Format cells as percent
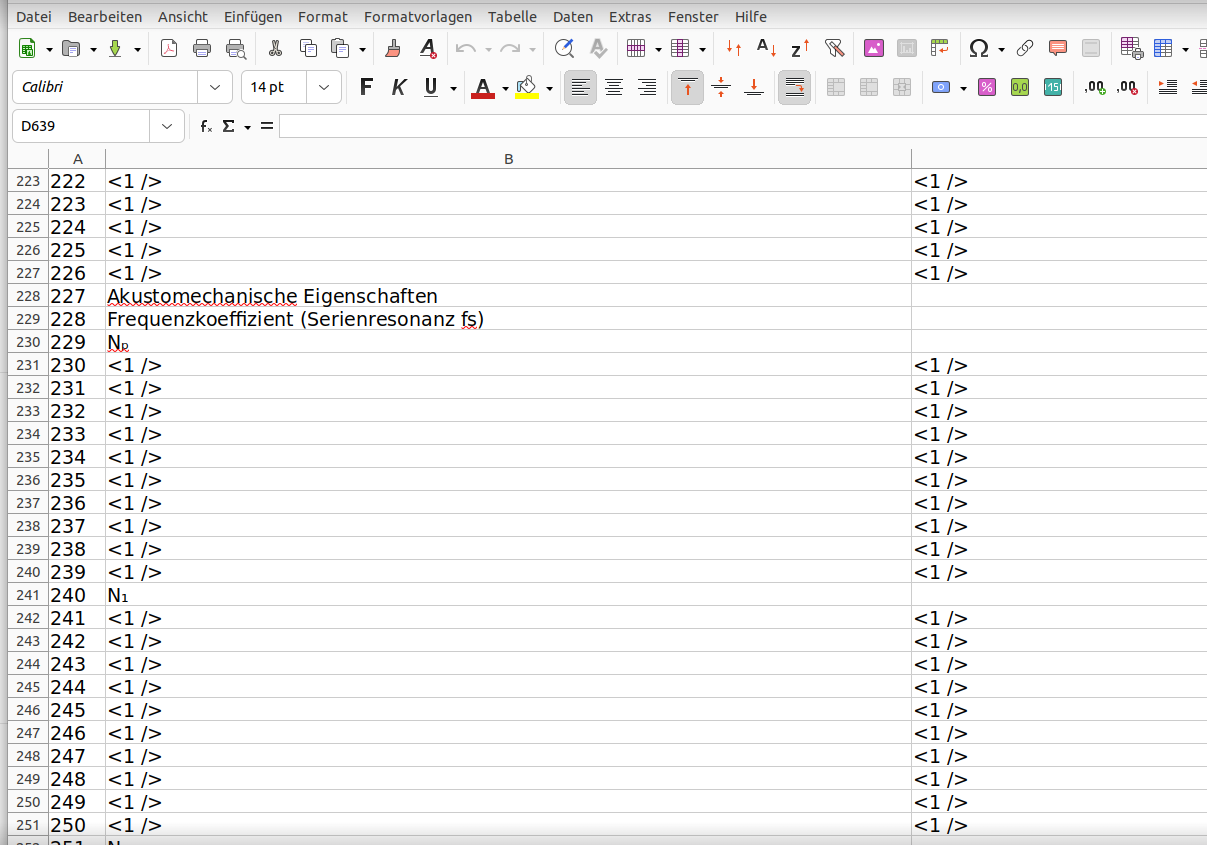This screenshot has width=1207, height=845. pyautogui.click(x=986, y=88)
